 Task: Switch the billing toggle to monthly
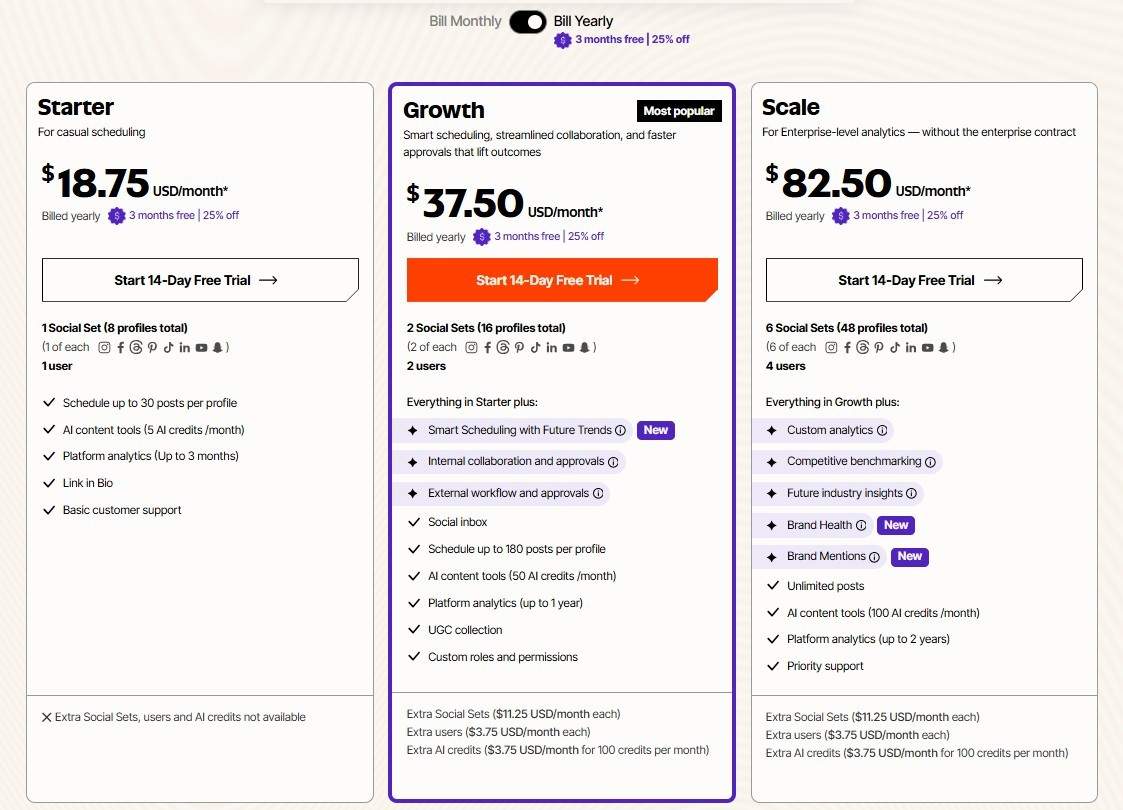point(527,21)
